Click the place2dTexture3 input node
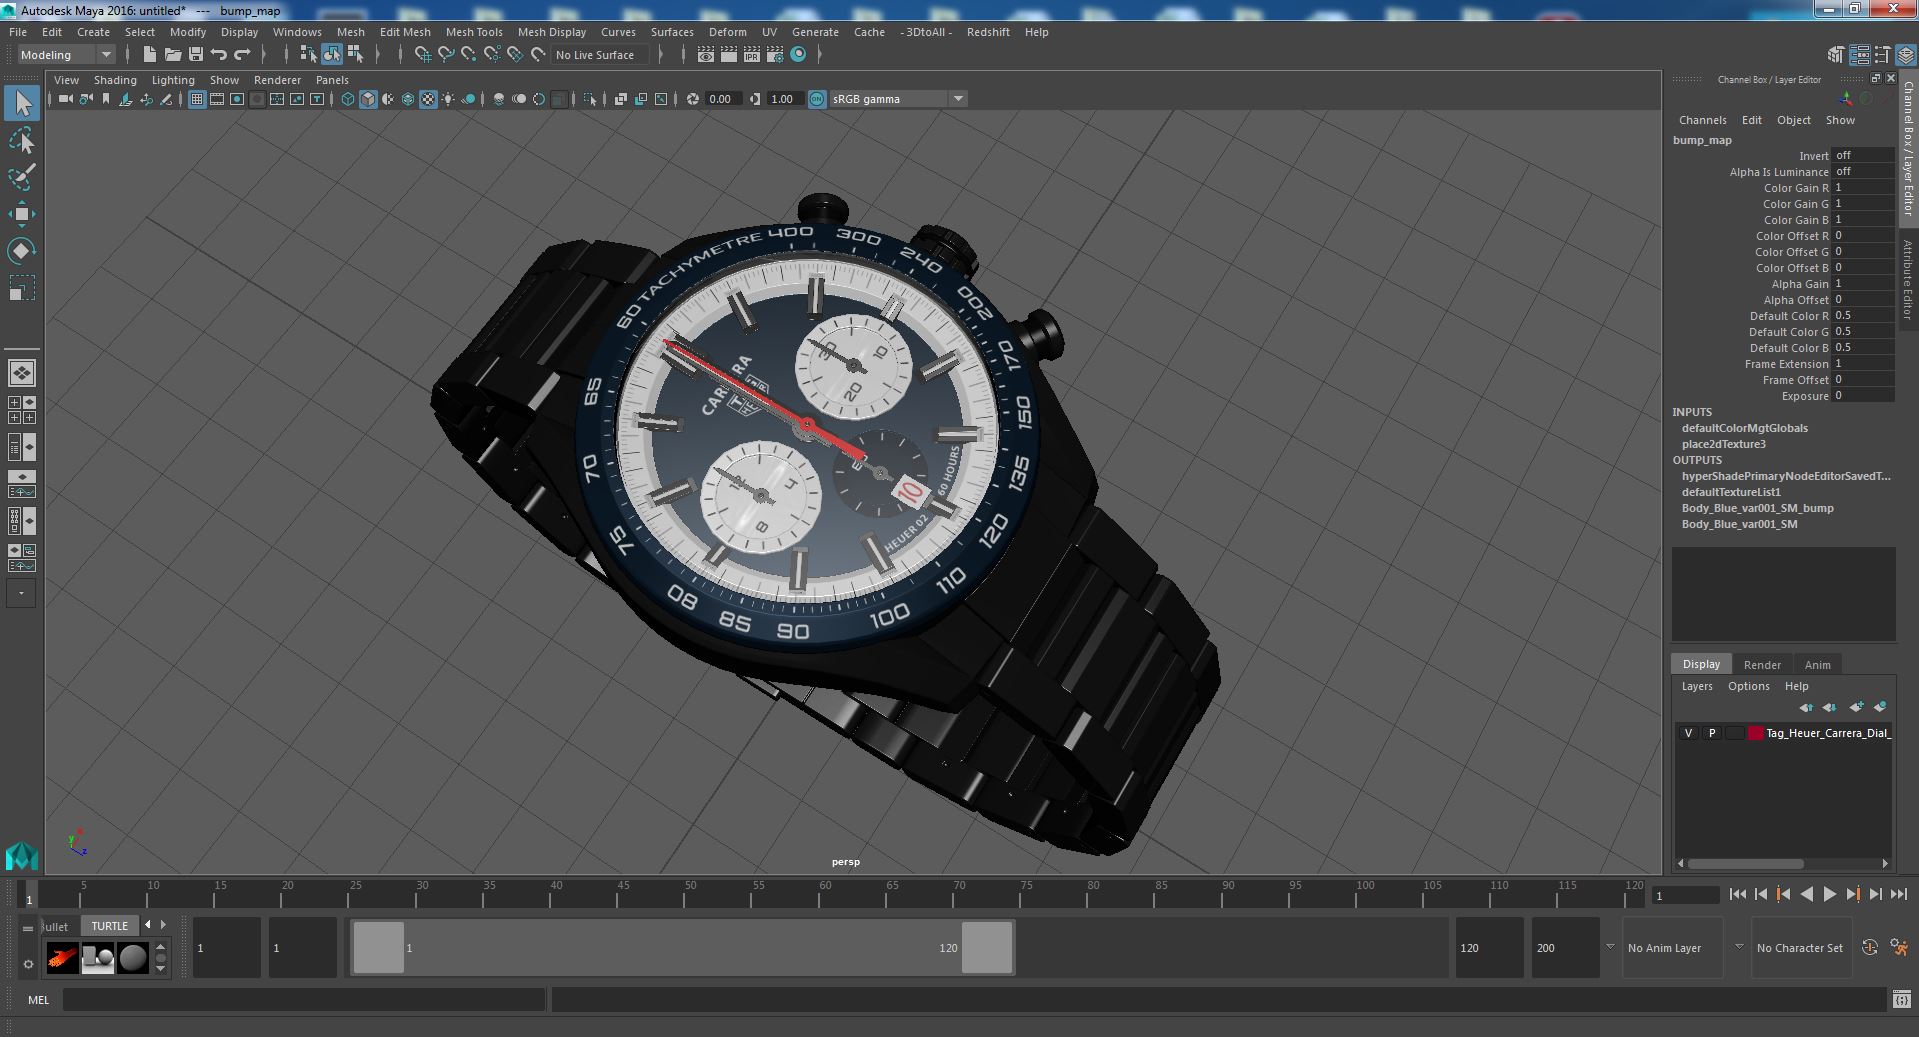Image resolution: width=1919 pixels, height=1037 pixels. 1723,444
